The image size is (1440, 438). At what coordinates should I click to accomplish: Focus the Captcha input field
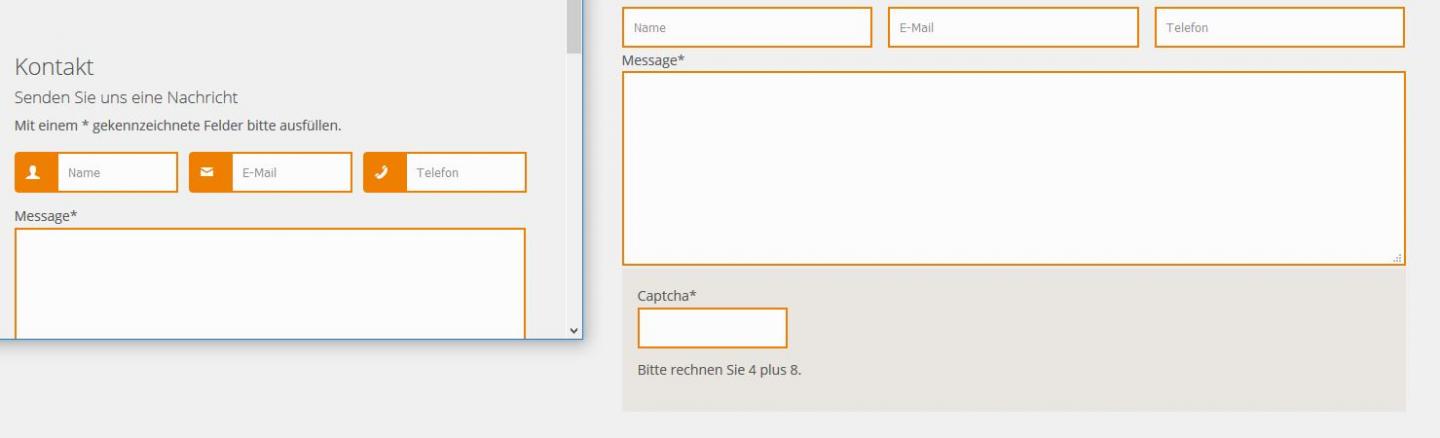[712, 328]
